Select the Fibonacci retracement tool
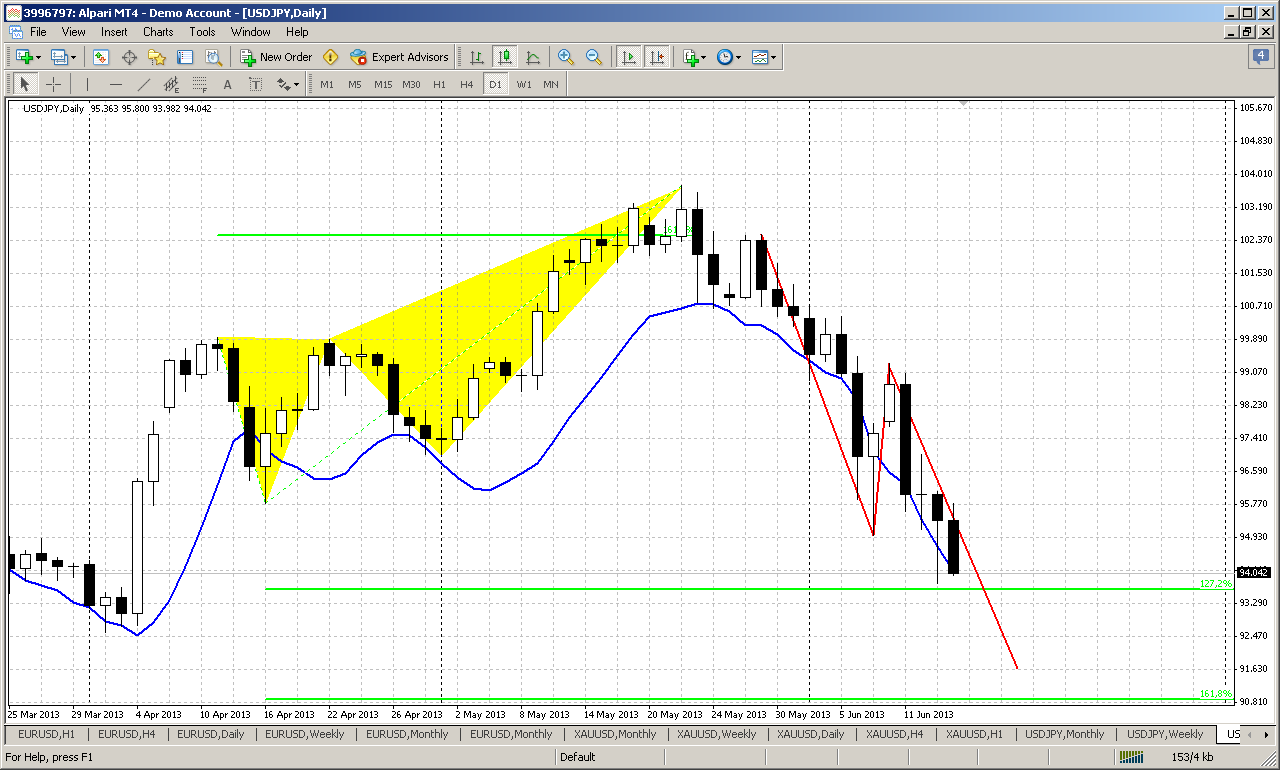The image size is (1280, 770). coord(200,85)
